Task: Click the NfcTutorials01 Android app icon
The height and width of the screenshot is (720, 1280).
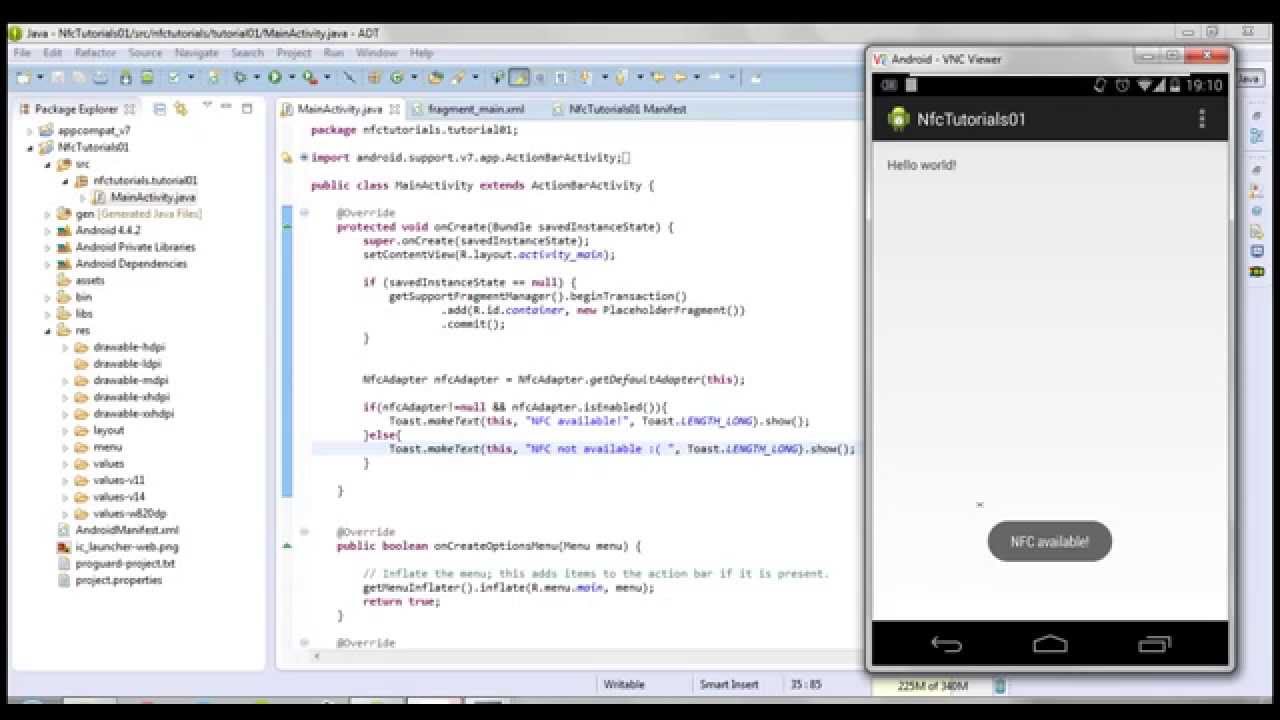Action: [898, 119]
